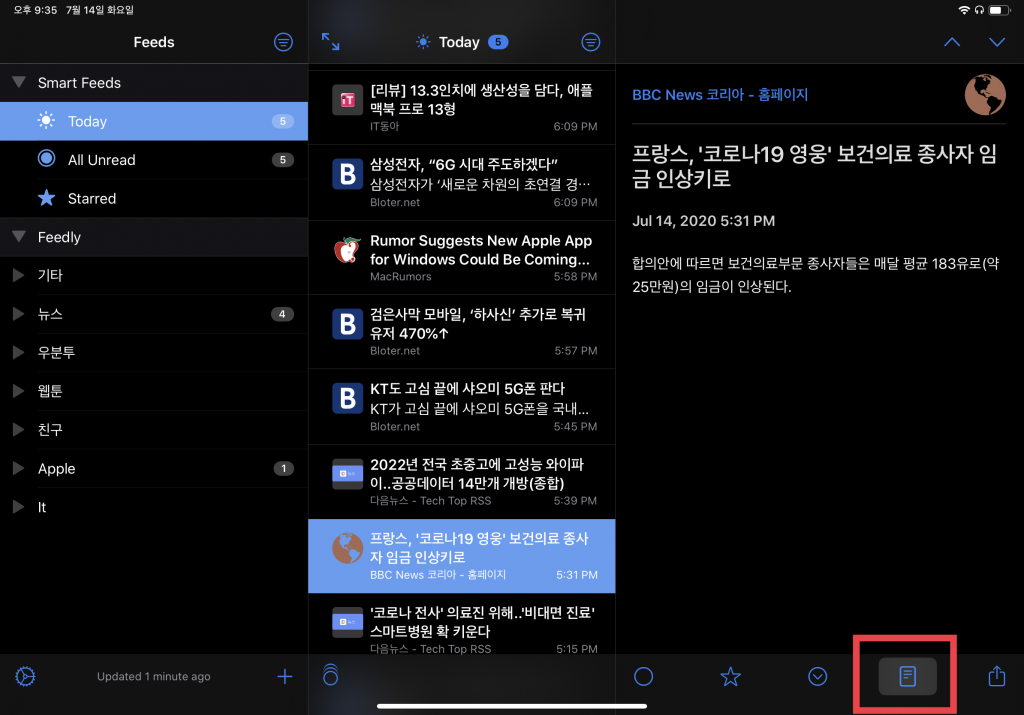Toggle read status circle in article toolbar
This screenshot has height=715, width=1024.
[643, 676]
